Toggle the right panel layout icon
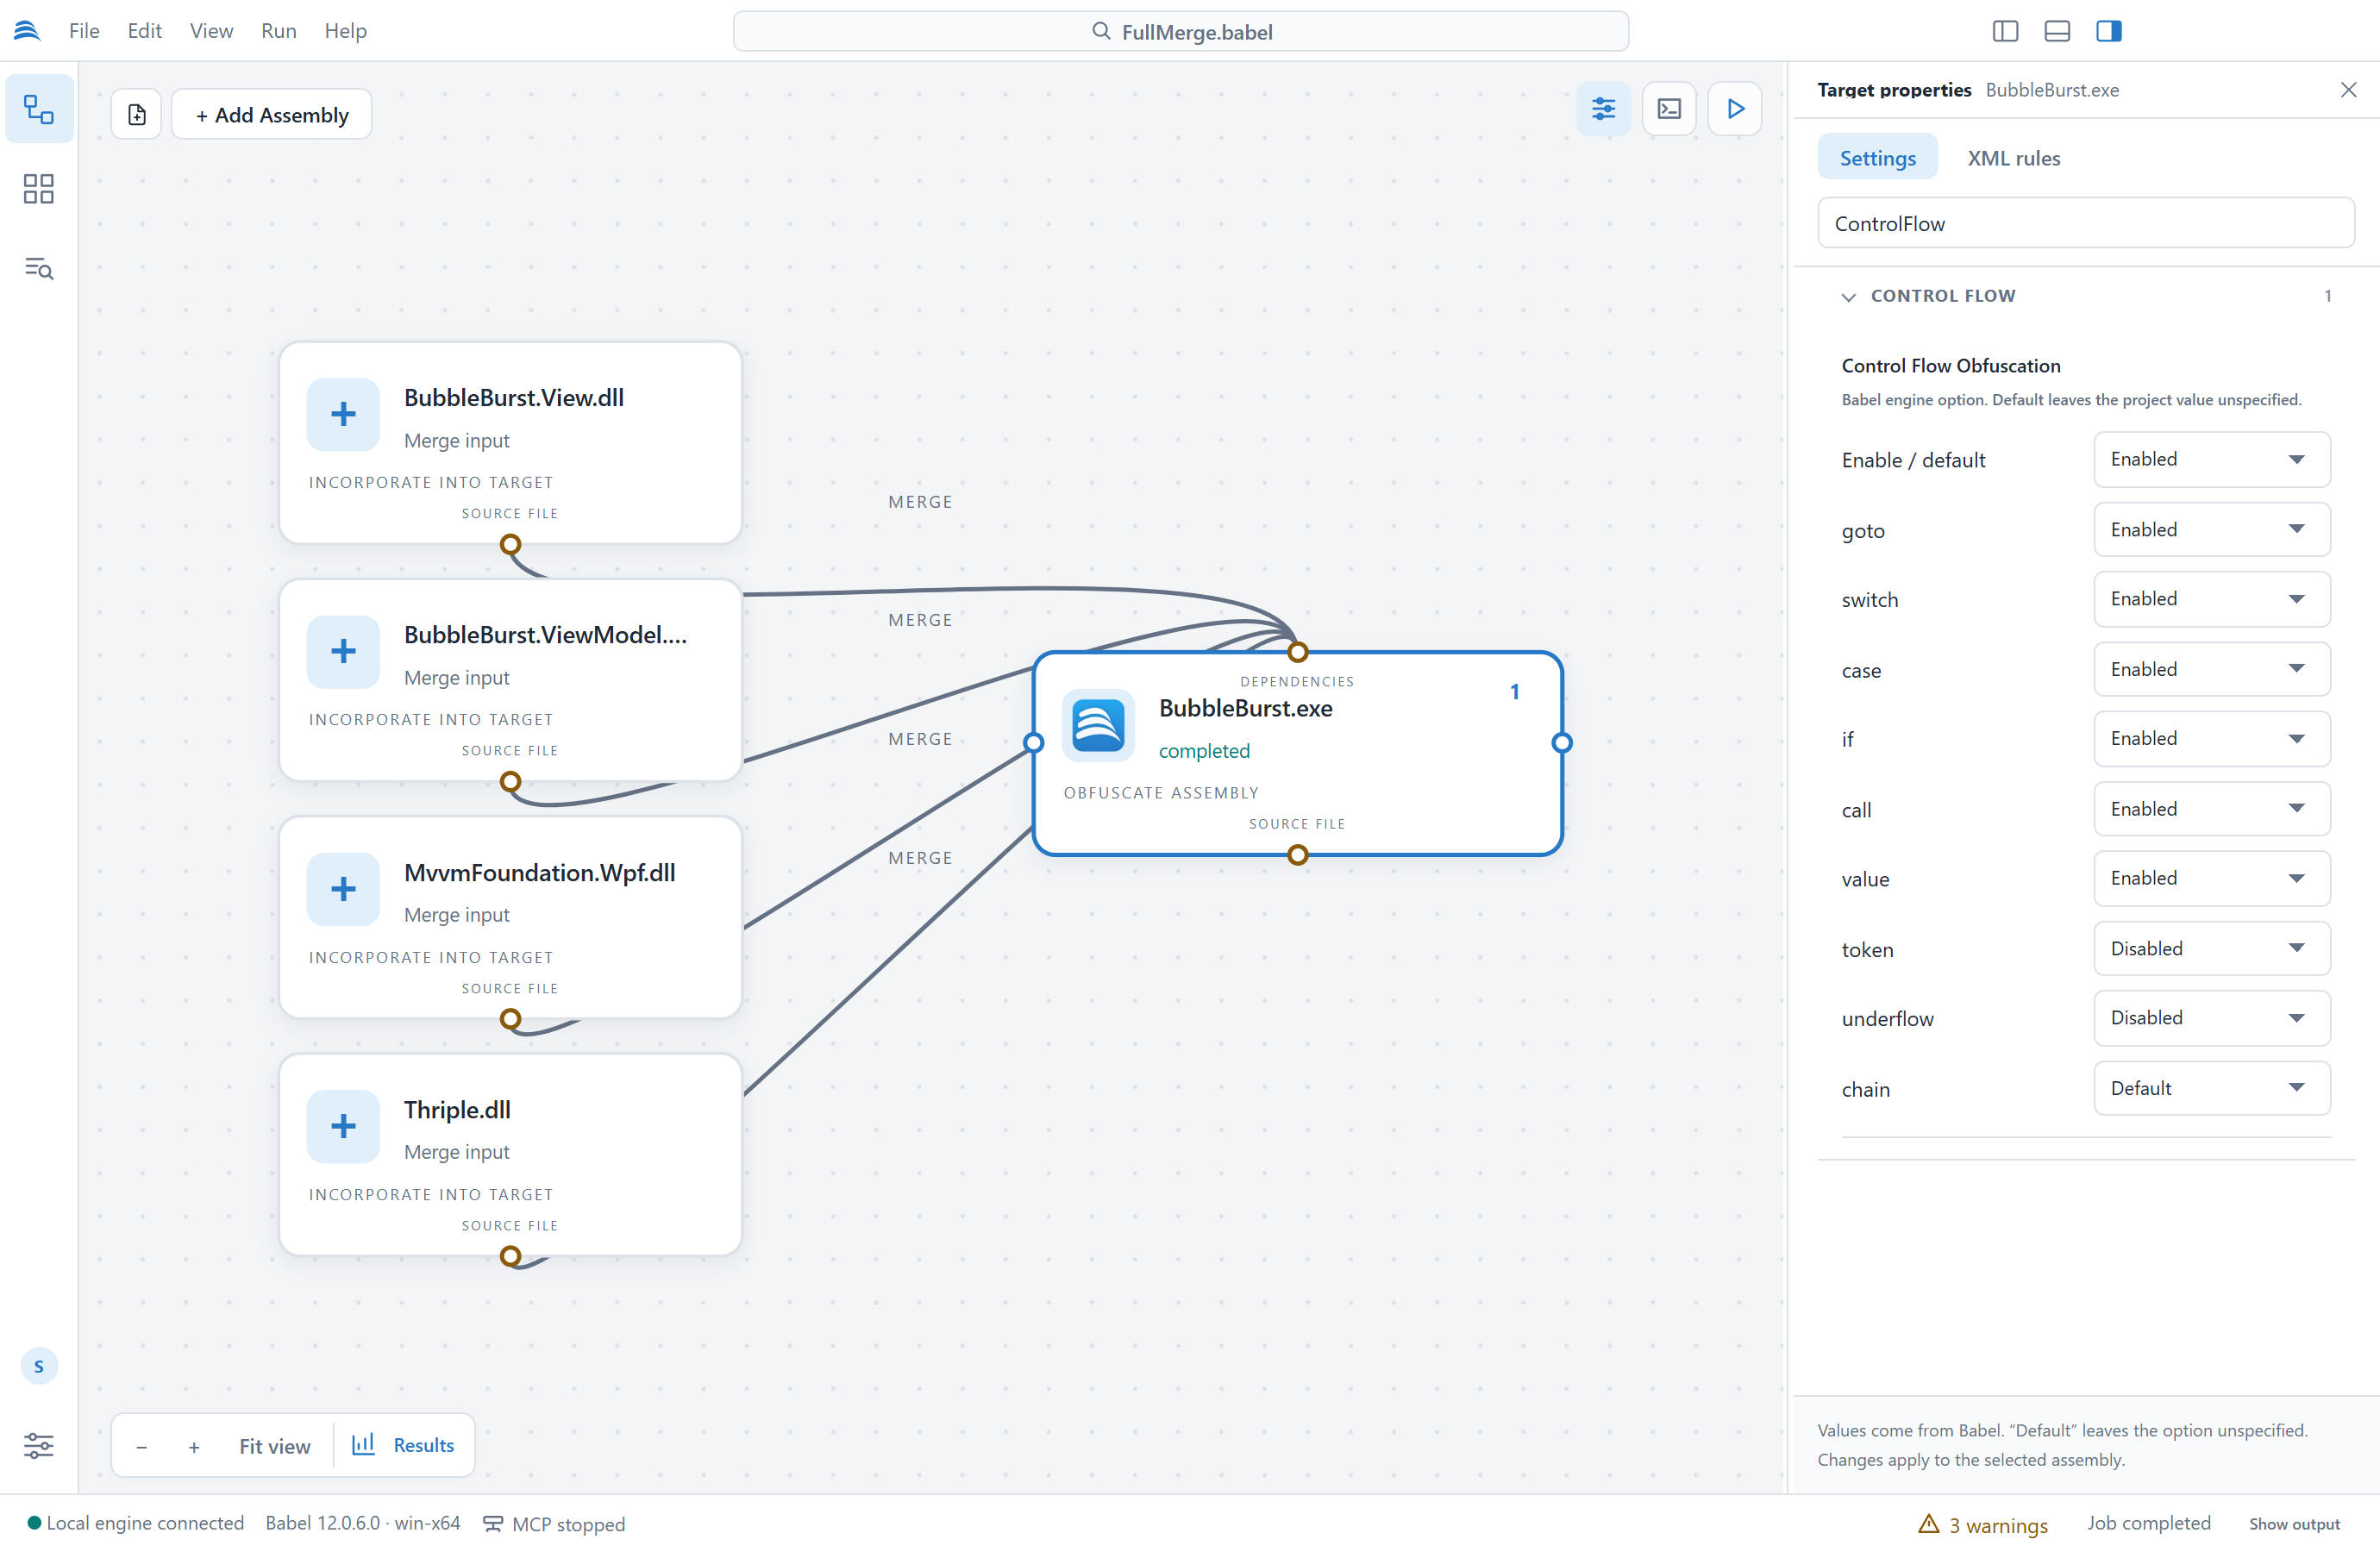Screen dimensions: 2380x1552 (2109, 31)
